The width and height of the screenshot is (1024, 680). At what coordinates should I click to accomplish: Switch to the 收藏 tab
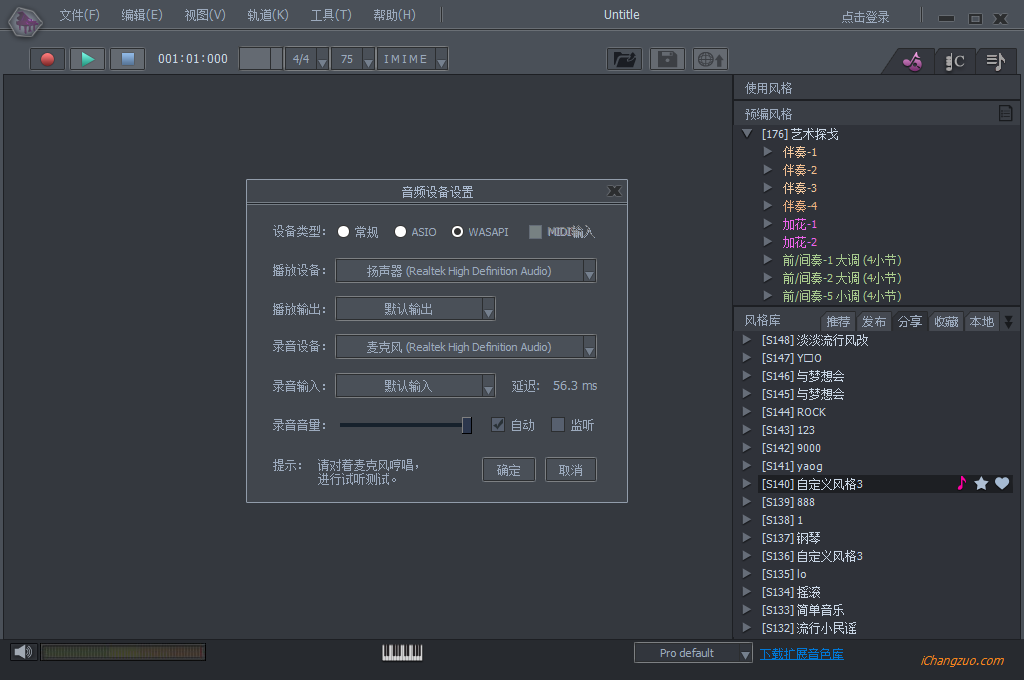pyautogui.click(x=945, y=321)
